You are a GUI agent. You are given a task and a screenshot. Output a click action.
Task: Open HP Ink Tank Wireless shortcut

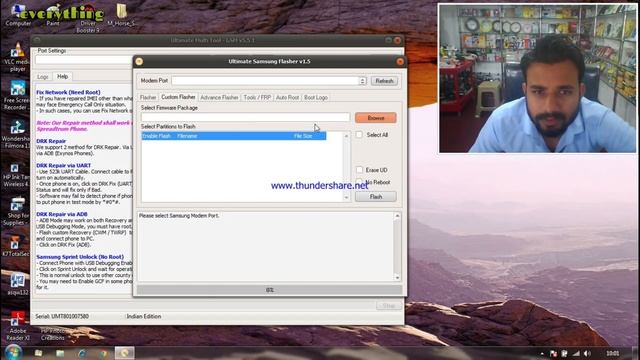pos(16,175)
